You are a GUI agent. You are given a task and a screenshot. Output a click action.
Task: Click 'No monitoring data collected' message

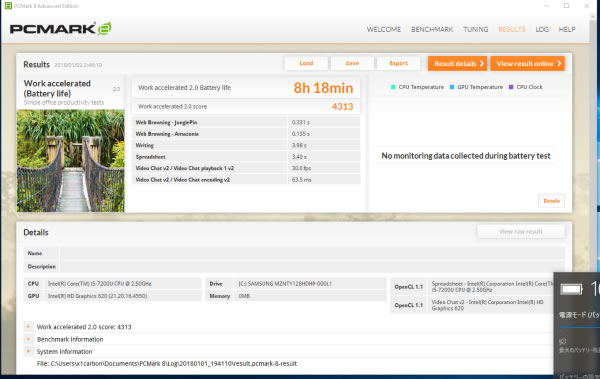[x=466, y=156]
